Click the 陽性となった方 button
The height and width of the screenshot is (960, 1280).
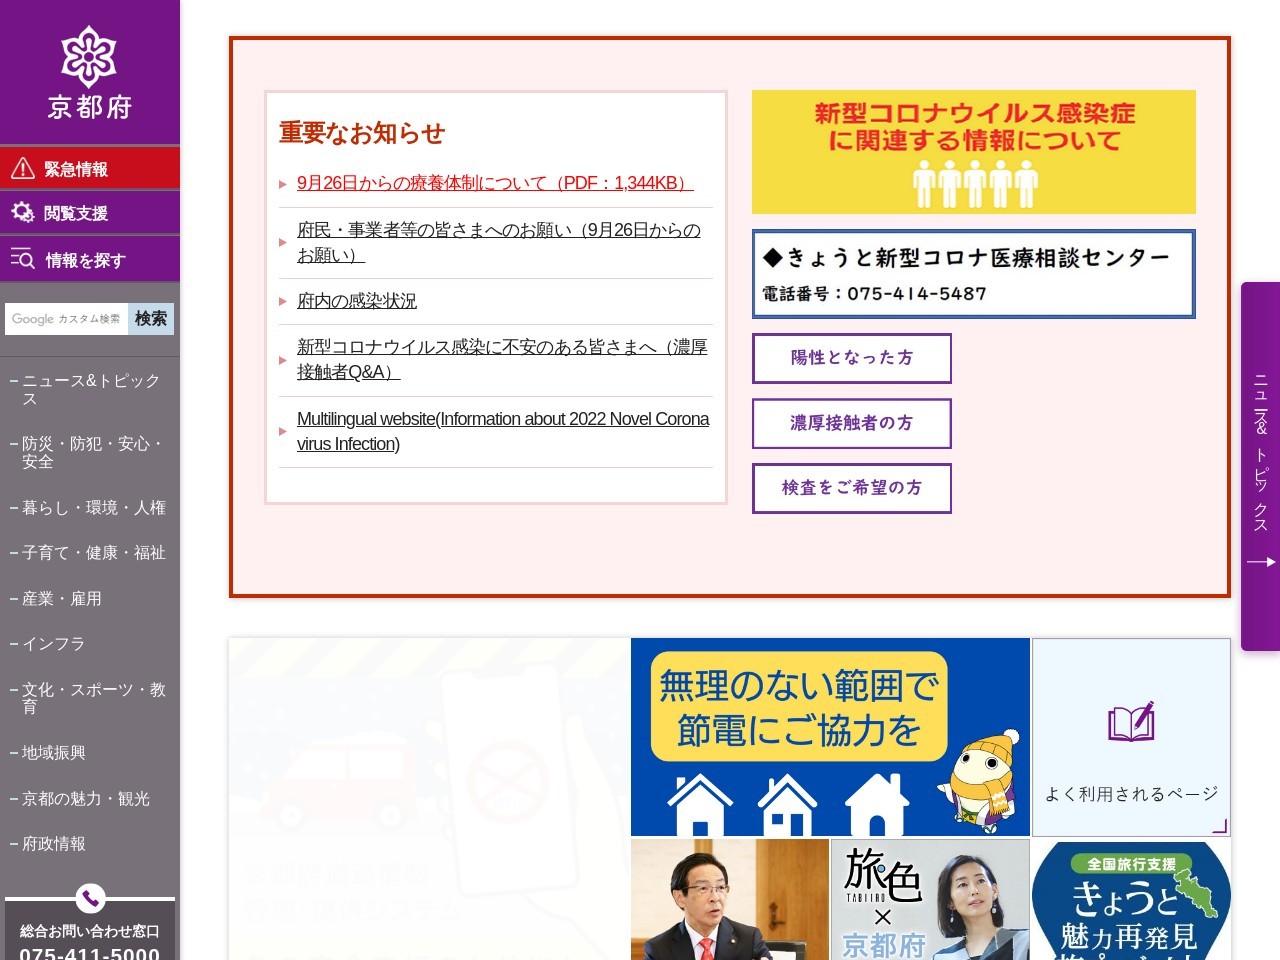point(852,358)
